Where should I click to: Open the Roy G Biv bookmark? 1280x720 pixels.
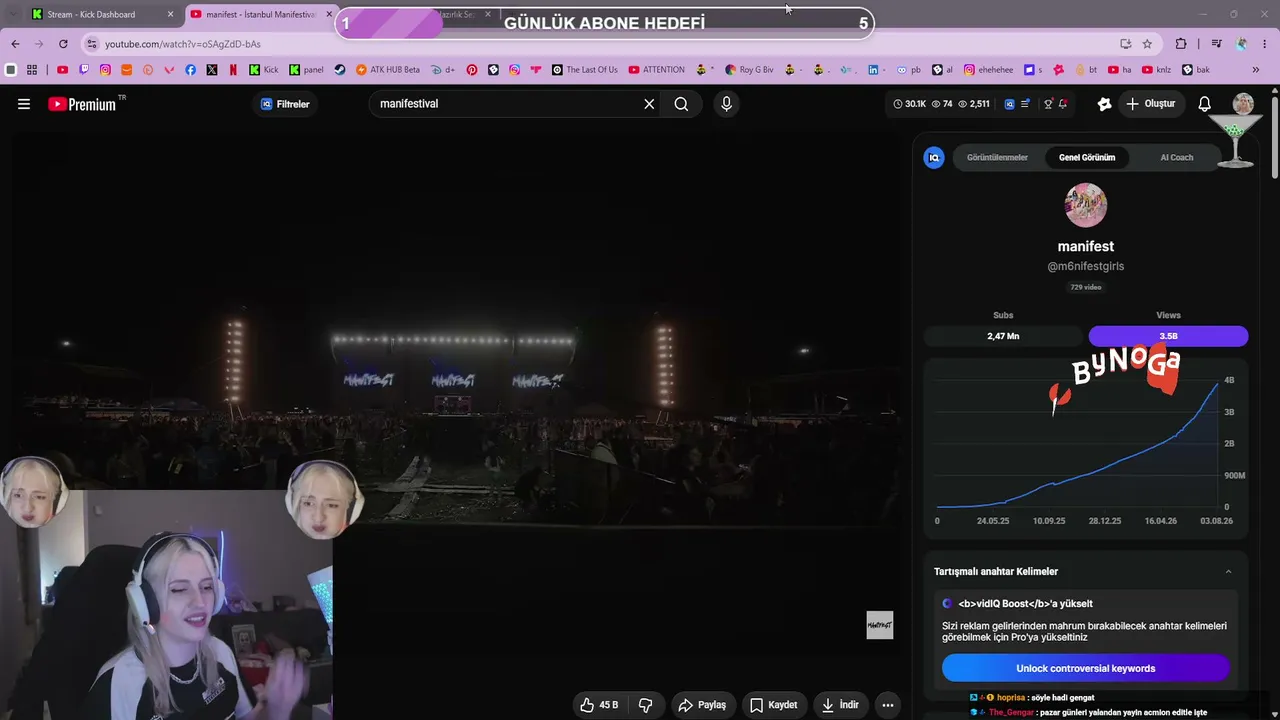coord(750,70)
